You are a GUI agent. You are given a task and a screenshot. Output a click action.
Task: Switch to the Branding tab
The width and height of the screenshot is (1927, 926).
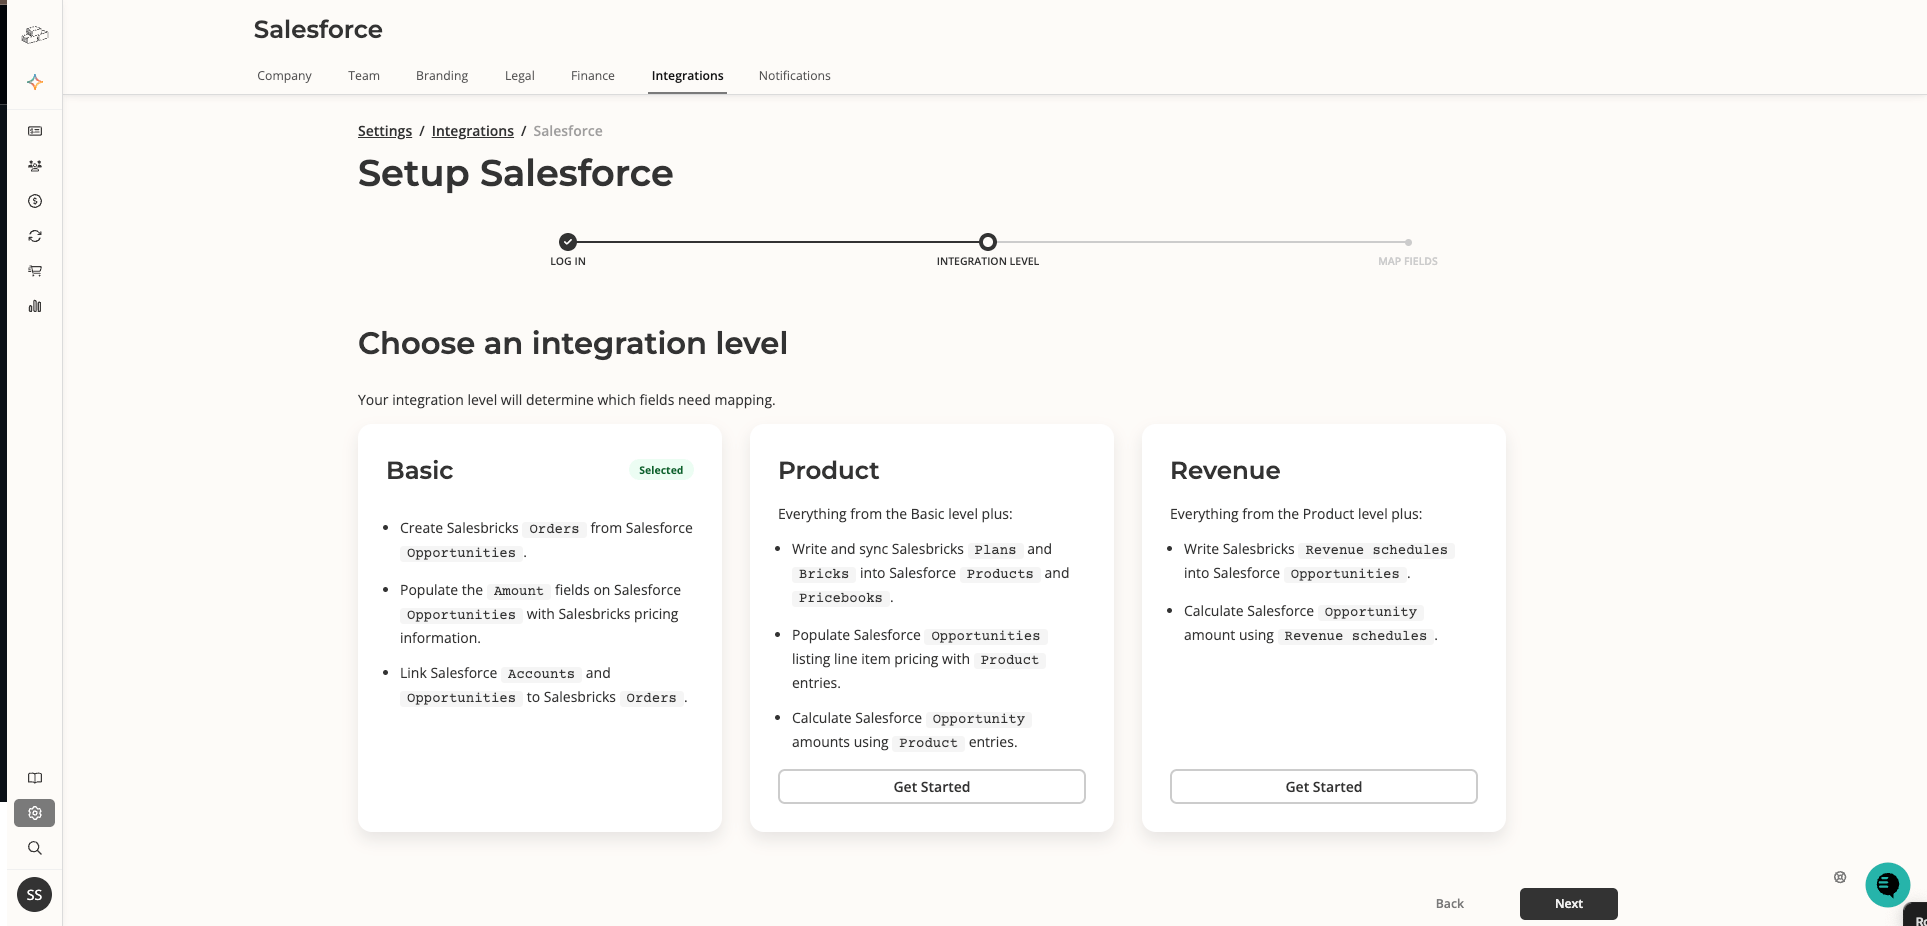[442, 76]
